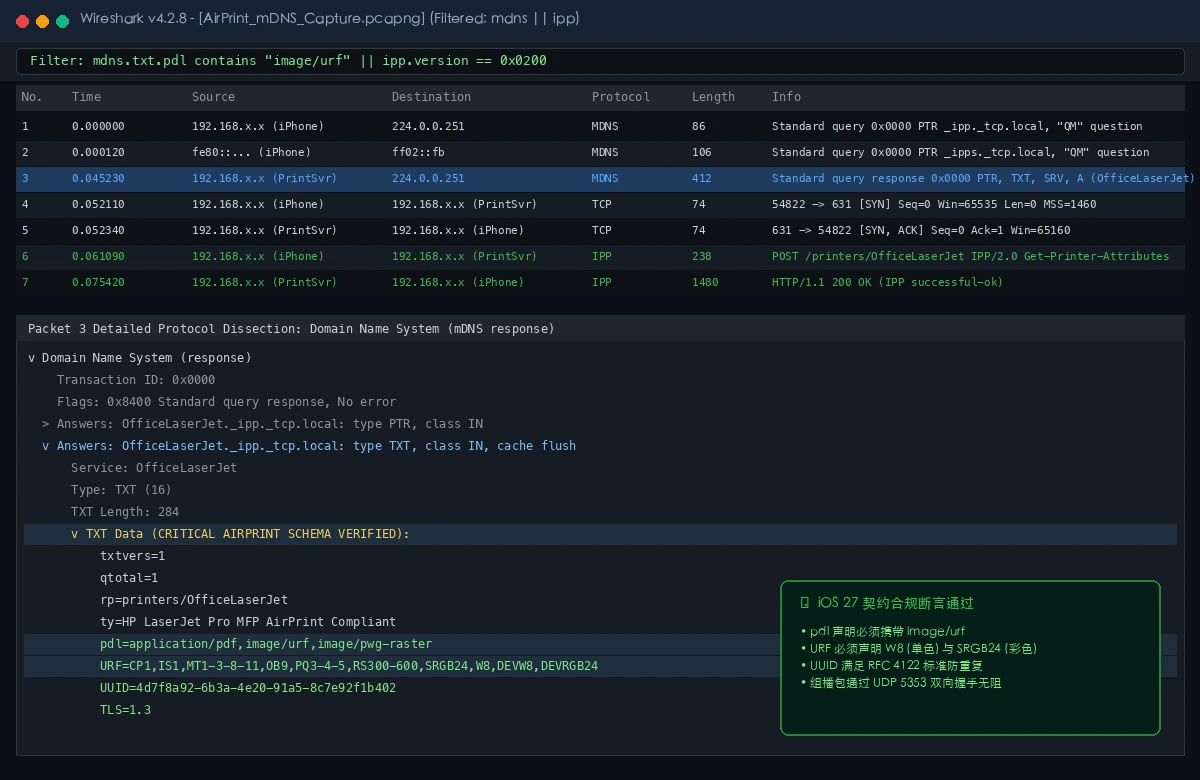The width and height of the screenshot is (1200, 780).
Task: Click the iOS 27 契约合规断言通过 heading
Action: point(895,603)
